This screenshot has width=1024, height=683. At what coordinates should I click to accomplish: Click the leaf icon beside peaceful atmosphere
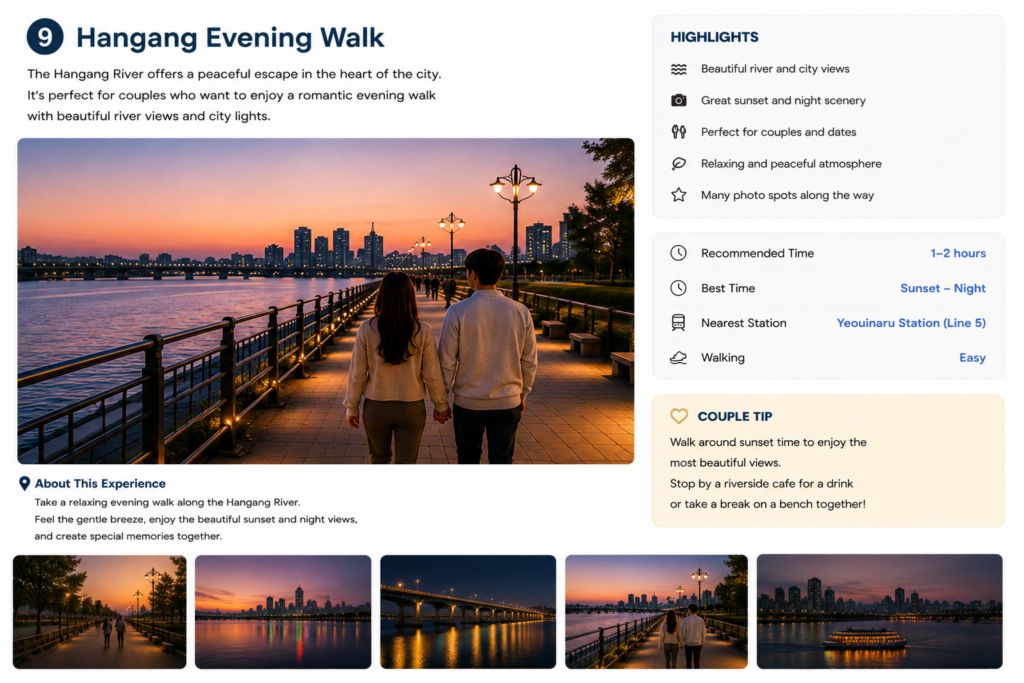(x=679, y=163)
